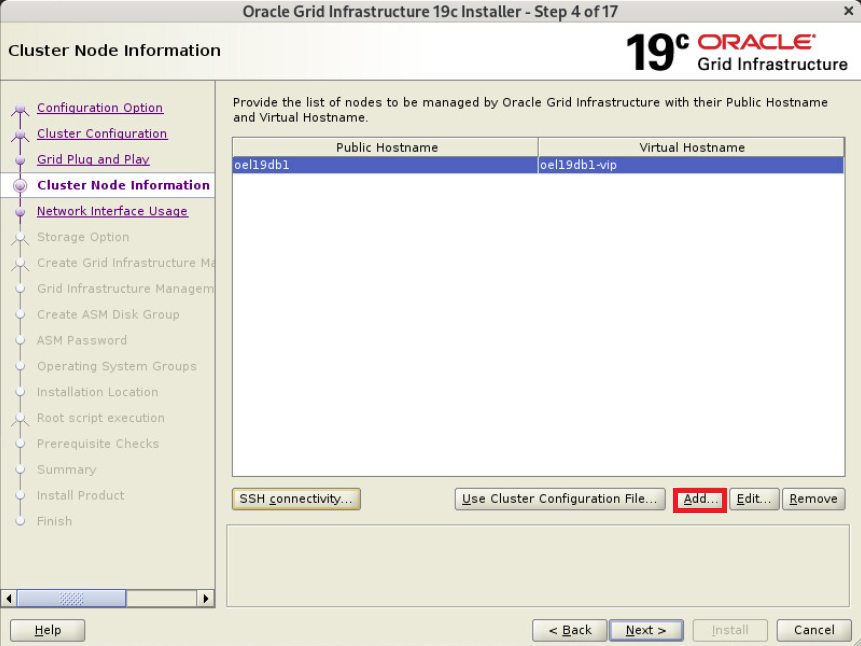Click step bullet icon beside Network Interface Usage
Viewport: 861px width, 646px height.
[x=20, y=211]
